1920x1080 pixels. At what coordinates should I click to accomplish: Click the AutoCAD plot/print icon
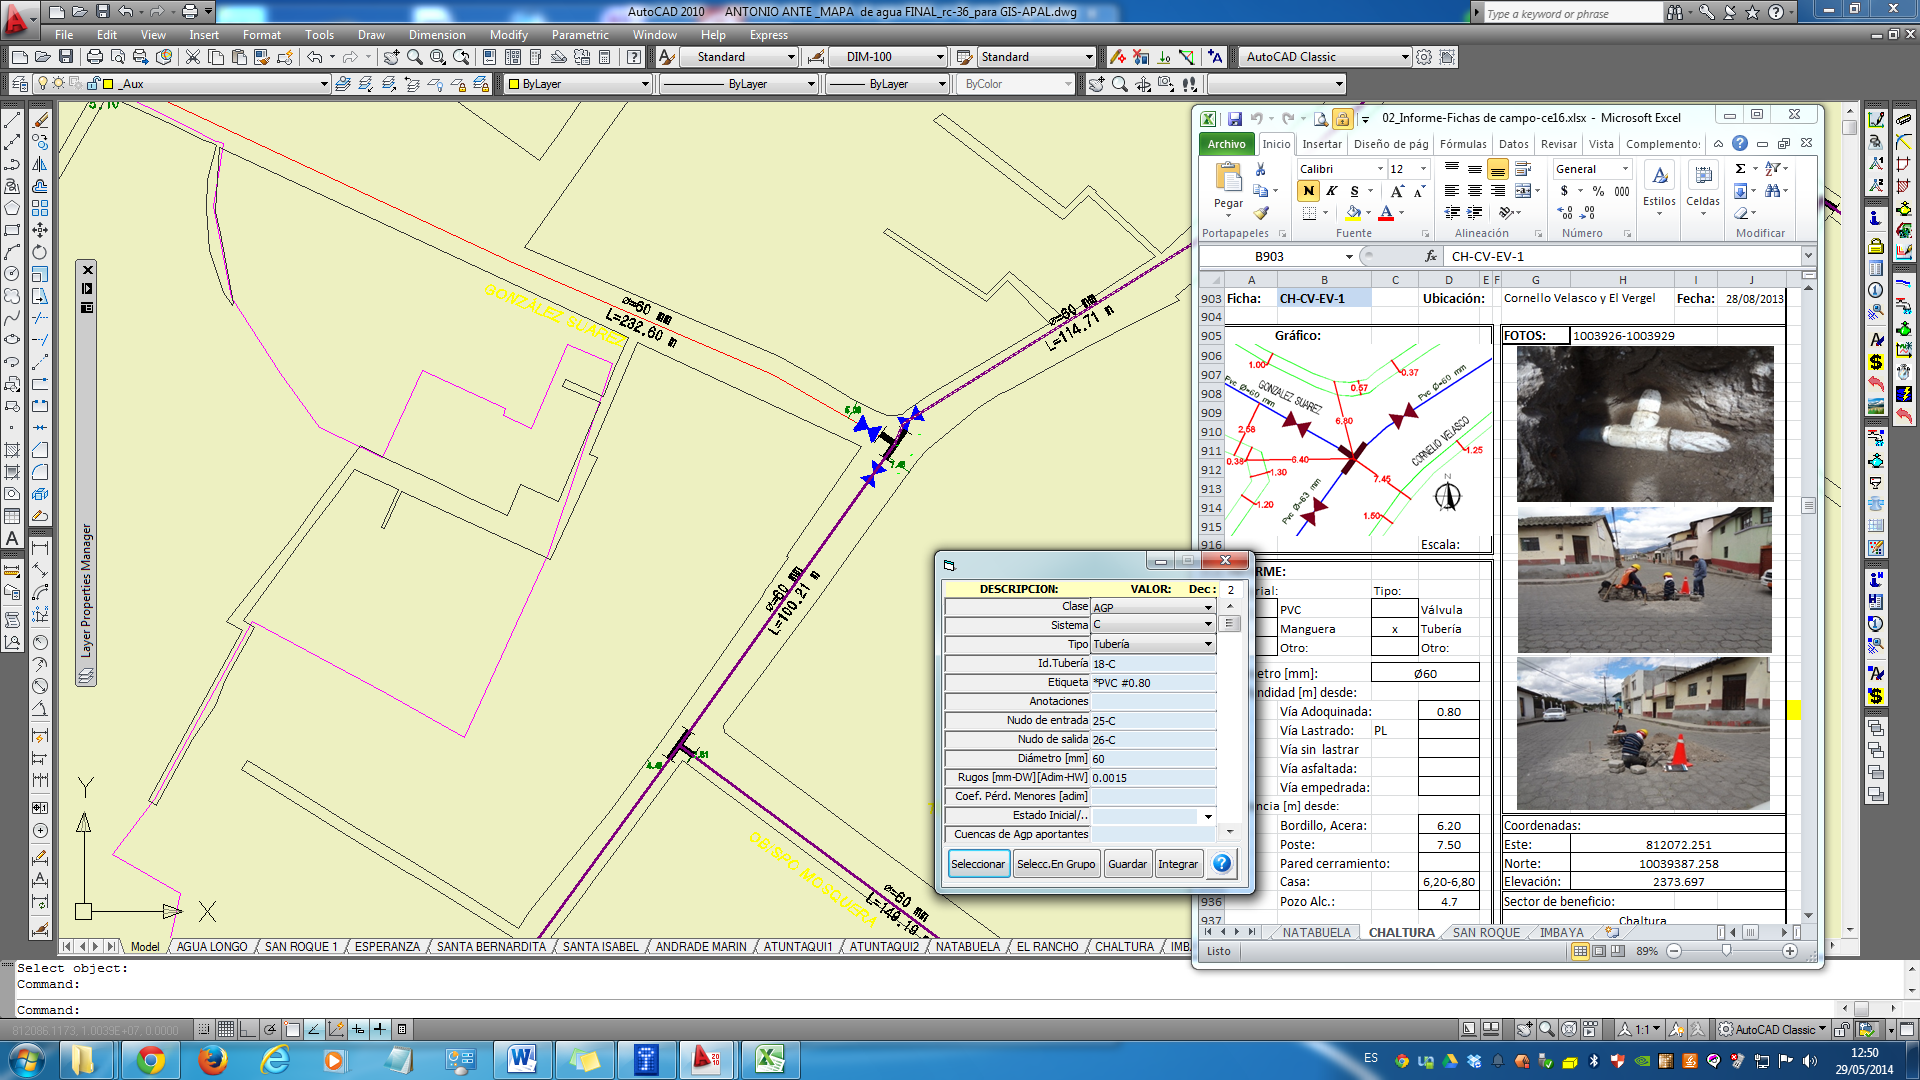click(x=94, y=57)
